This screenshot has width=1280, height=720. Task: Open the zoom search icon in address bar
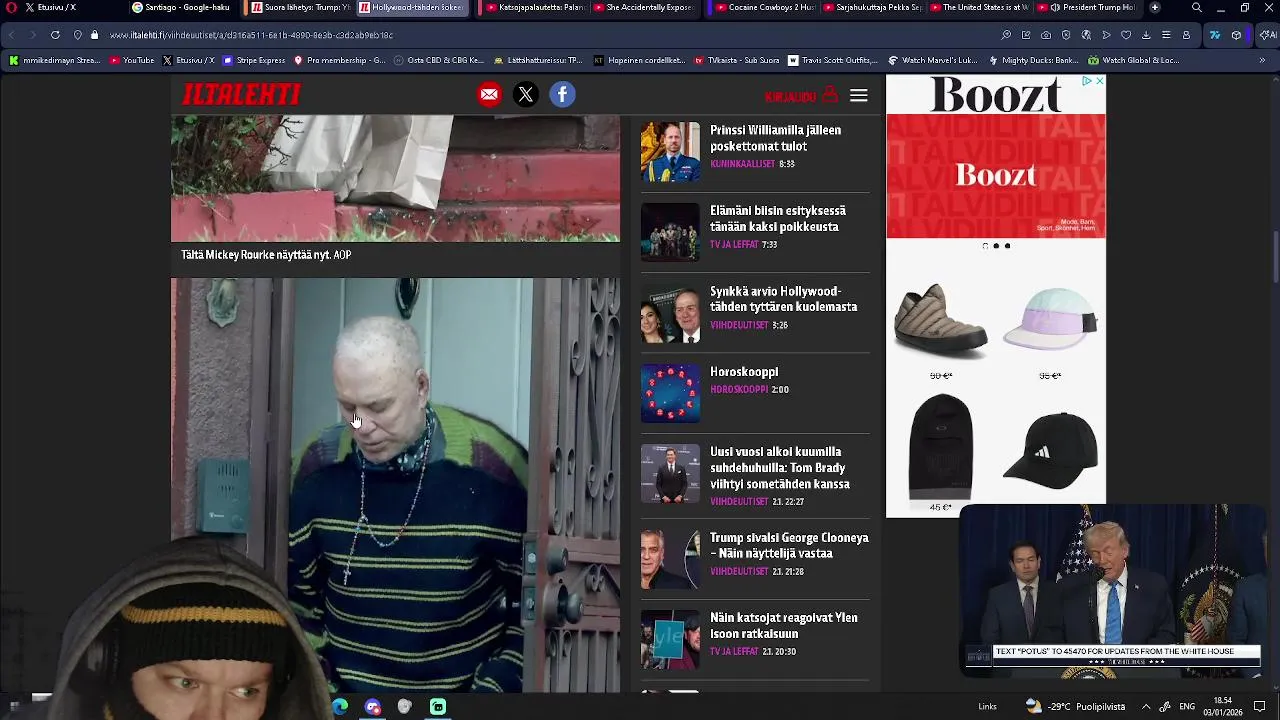[1006, 35]
